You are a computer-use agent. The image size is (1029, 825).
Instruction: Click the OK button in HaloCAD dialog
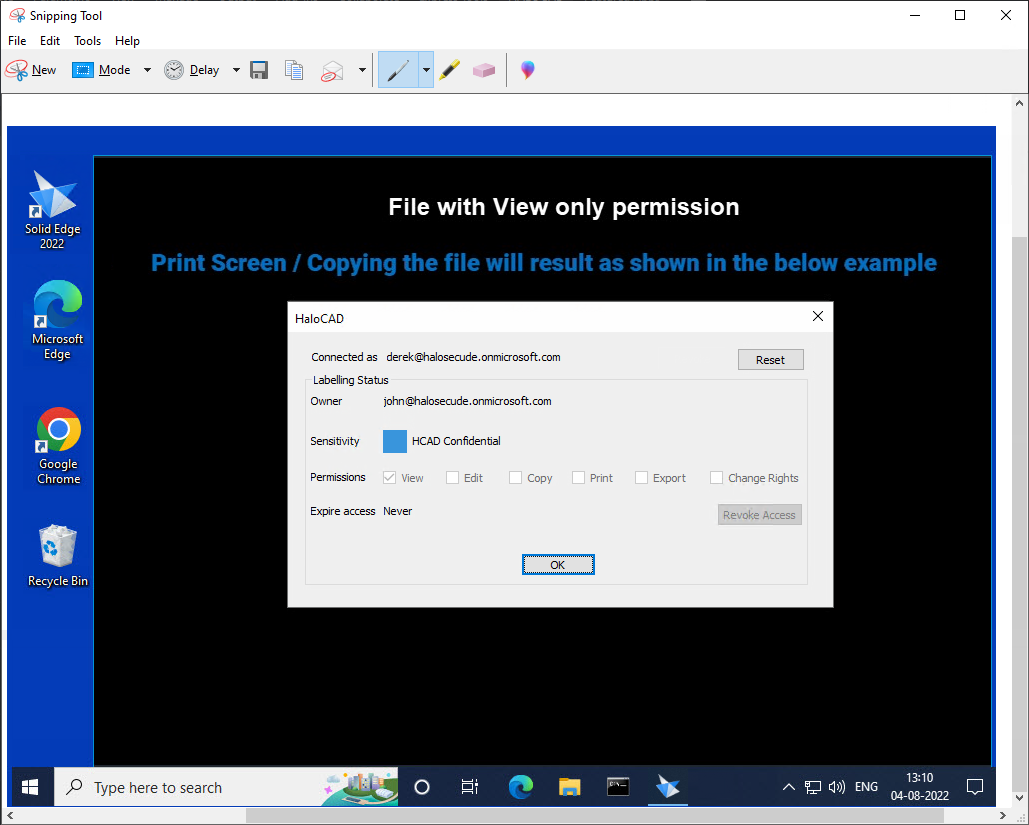[558, 565]
